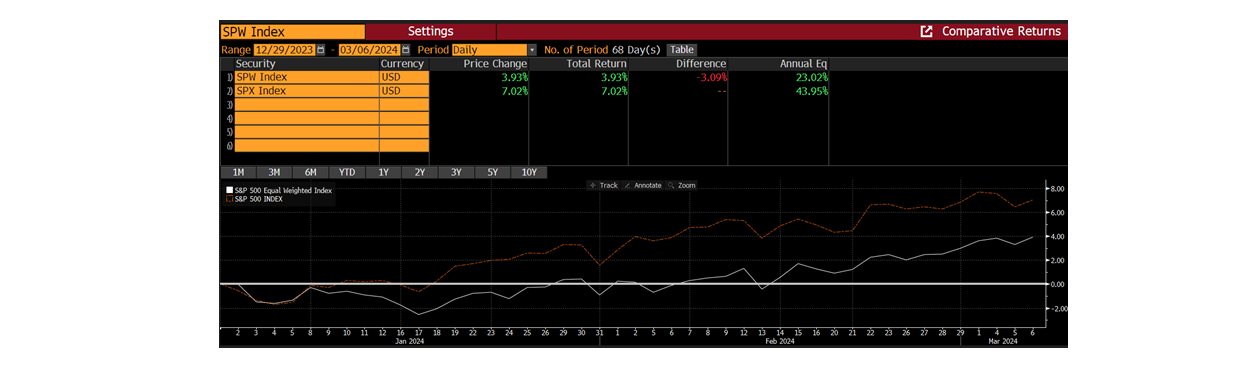This screenshot has height=367, width=1249.
Task: Activate the Annotate chart tool
Action: [x=643, y=185]
